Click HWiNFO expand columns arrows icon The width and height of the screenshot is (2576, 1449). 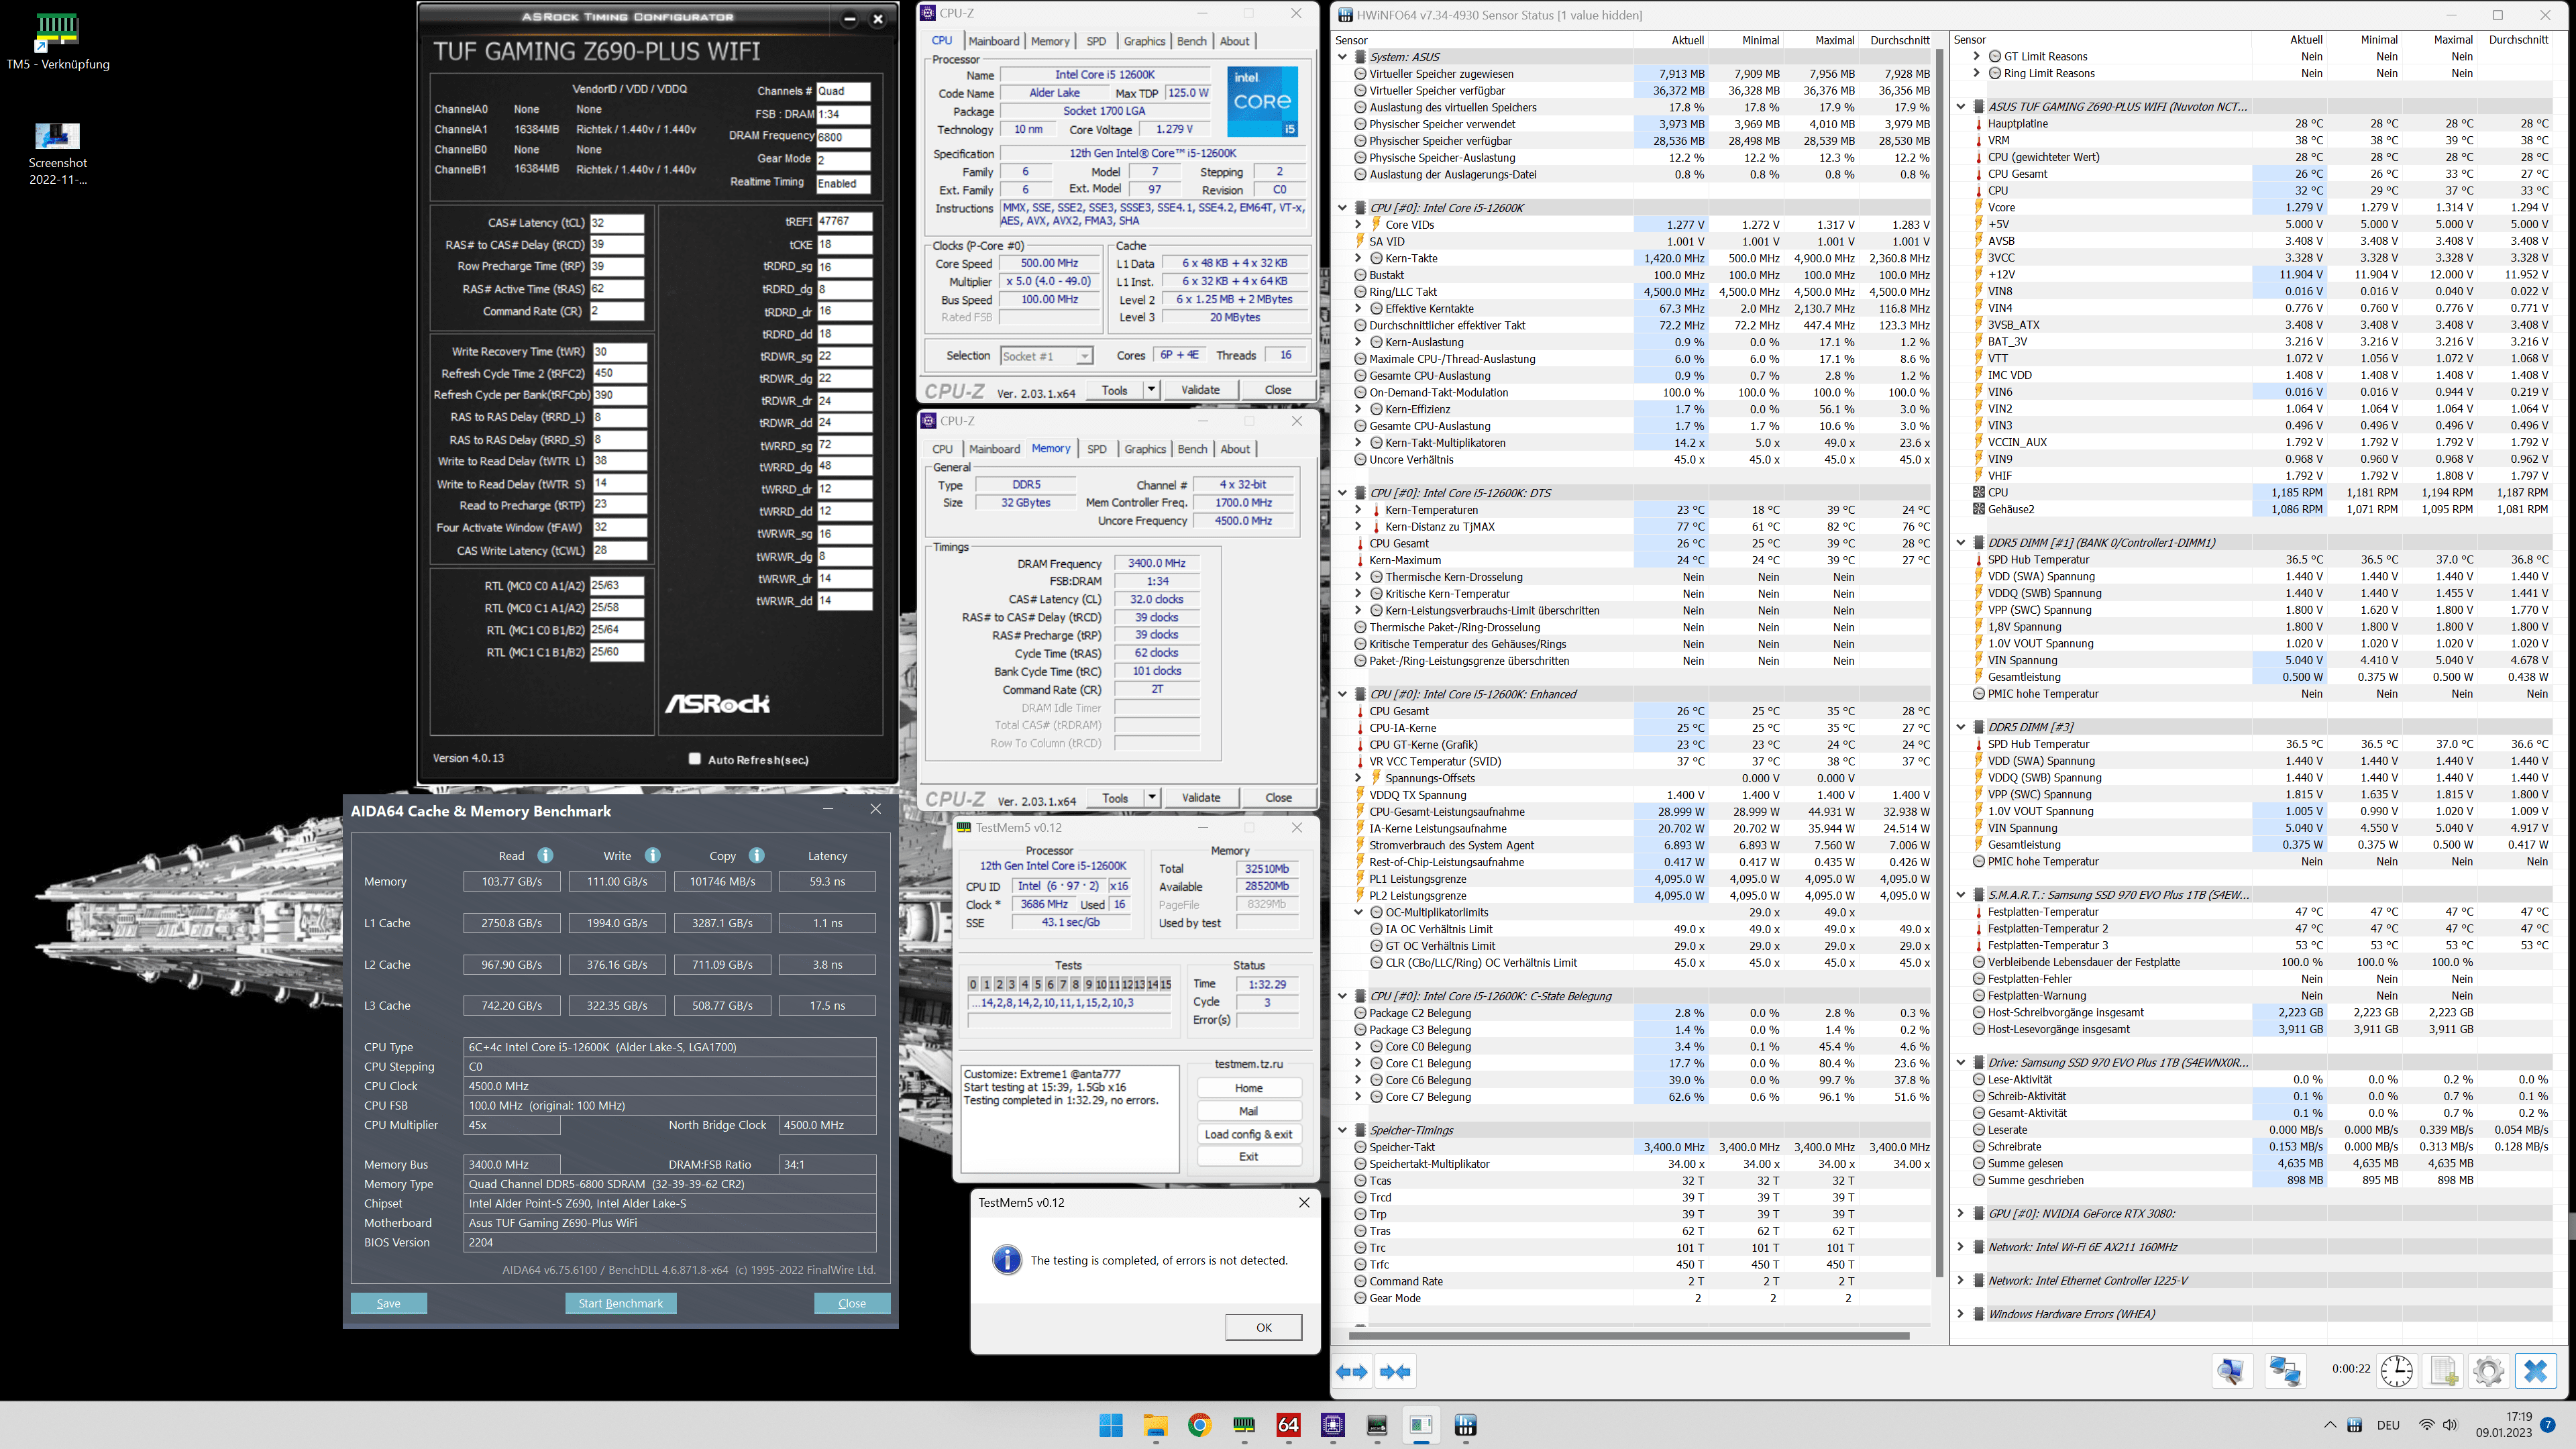[1352, 1372]
